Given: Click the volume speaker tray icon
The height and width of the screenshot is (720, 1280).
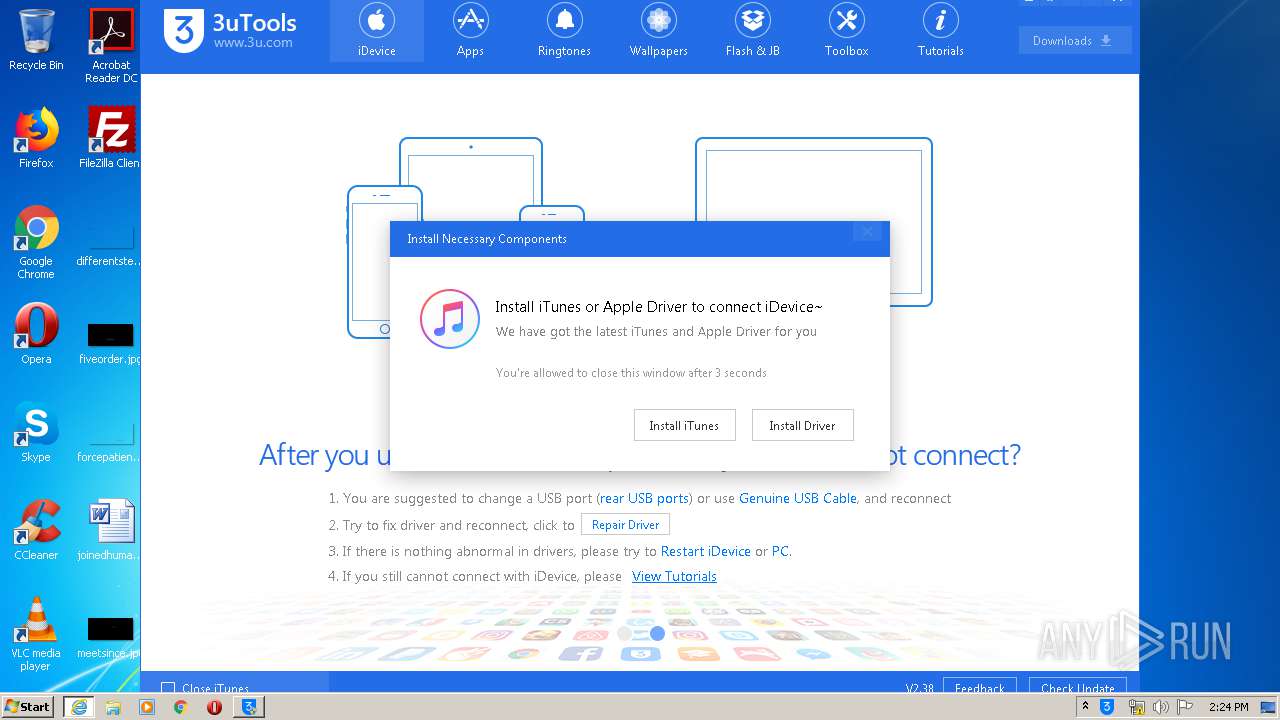Looking at the screenshot, I should click(1161, 707).
